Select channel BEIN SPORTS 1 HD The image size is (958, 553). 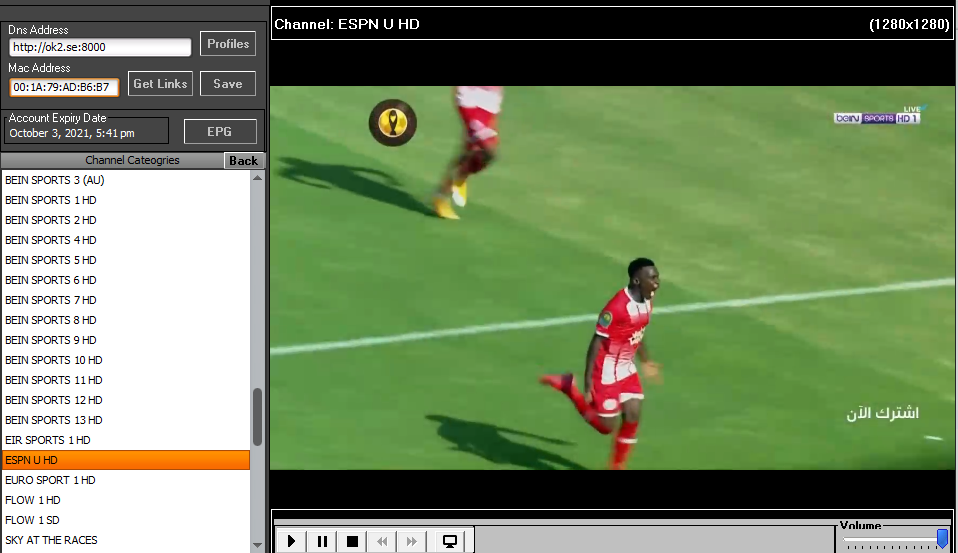pyautogui.click(x=126, y=200)
